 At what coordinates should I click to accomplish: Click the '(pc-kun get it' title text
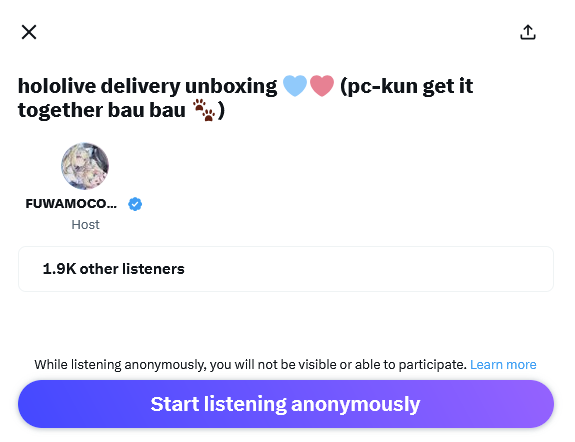pyautogui.click(x=407, y=87)
